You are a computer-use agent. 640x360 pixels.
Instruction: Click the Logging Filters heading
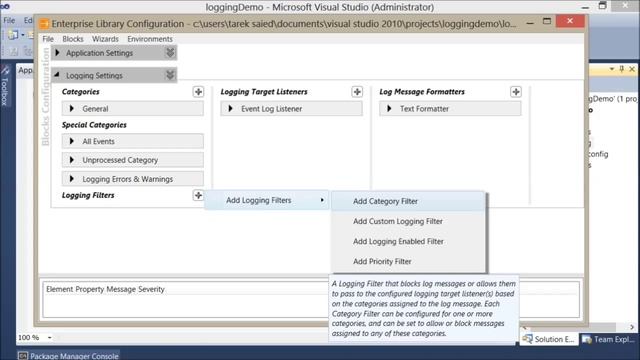point(88,196)
